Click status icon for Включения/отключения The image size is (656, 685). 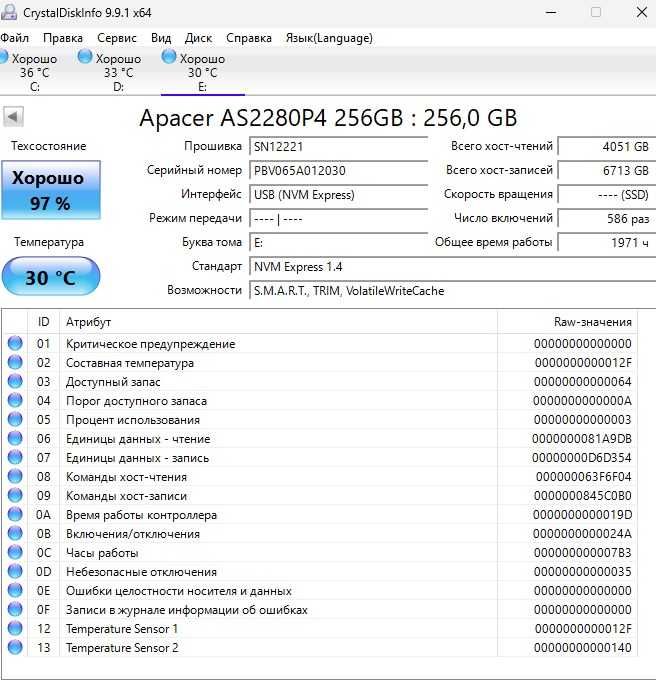point(15,533)
